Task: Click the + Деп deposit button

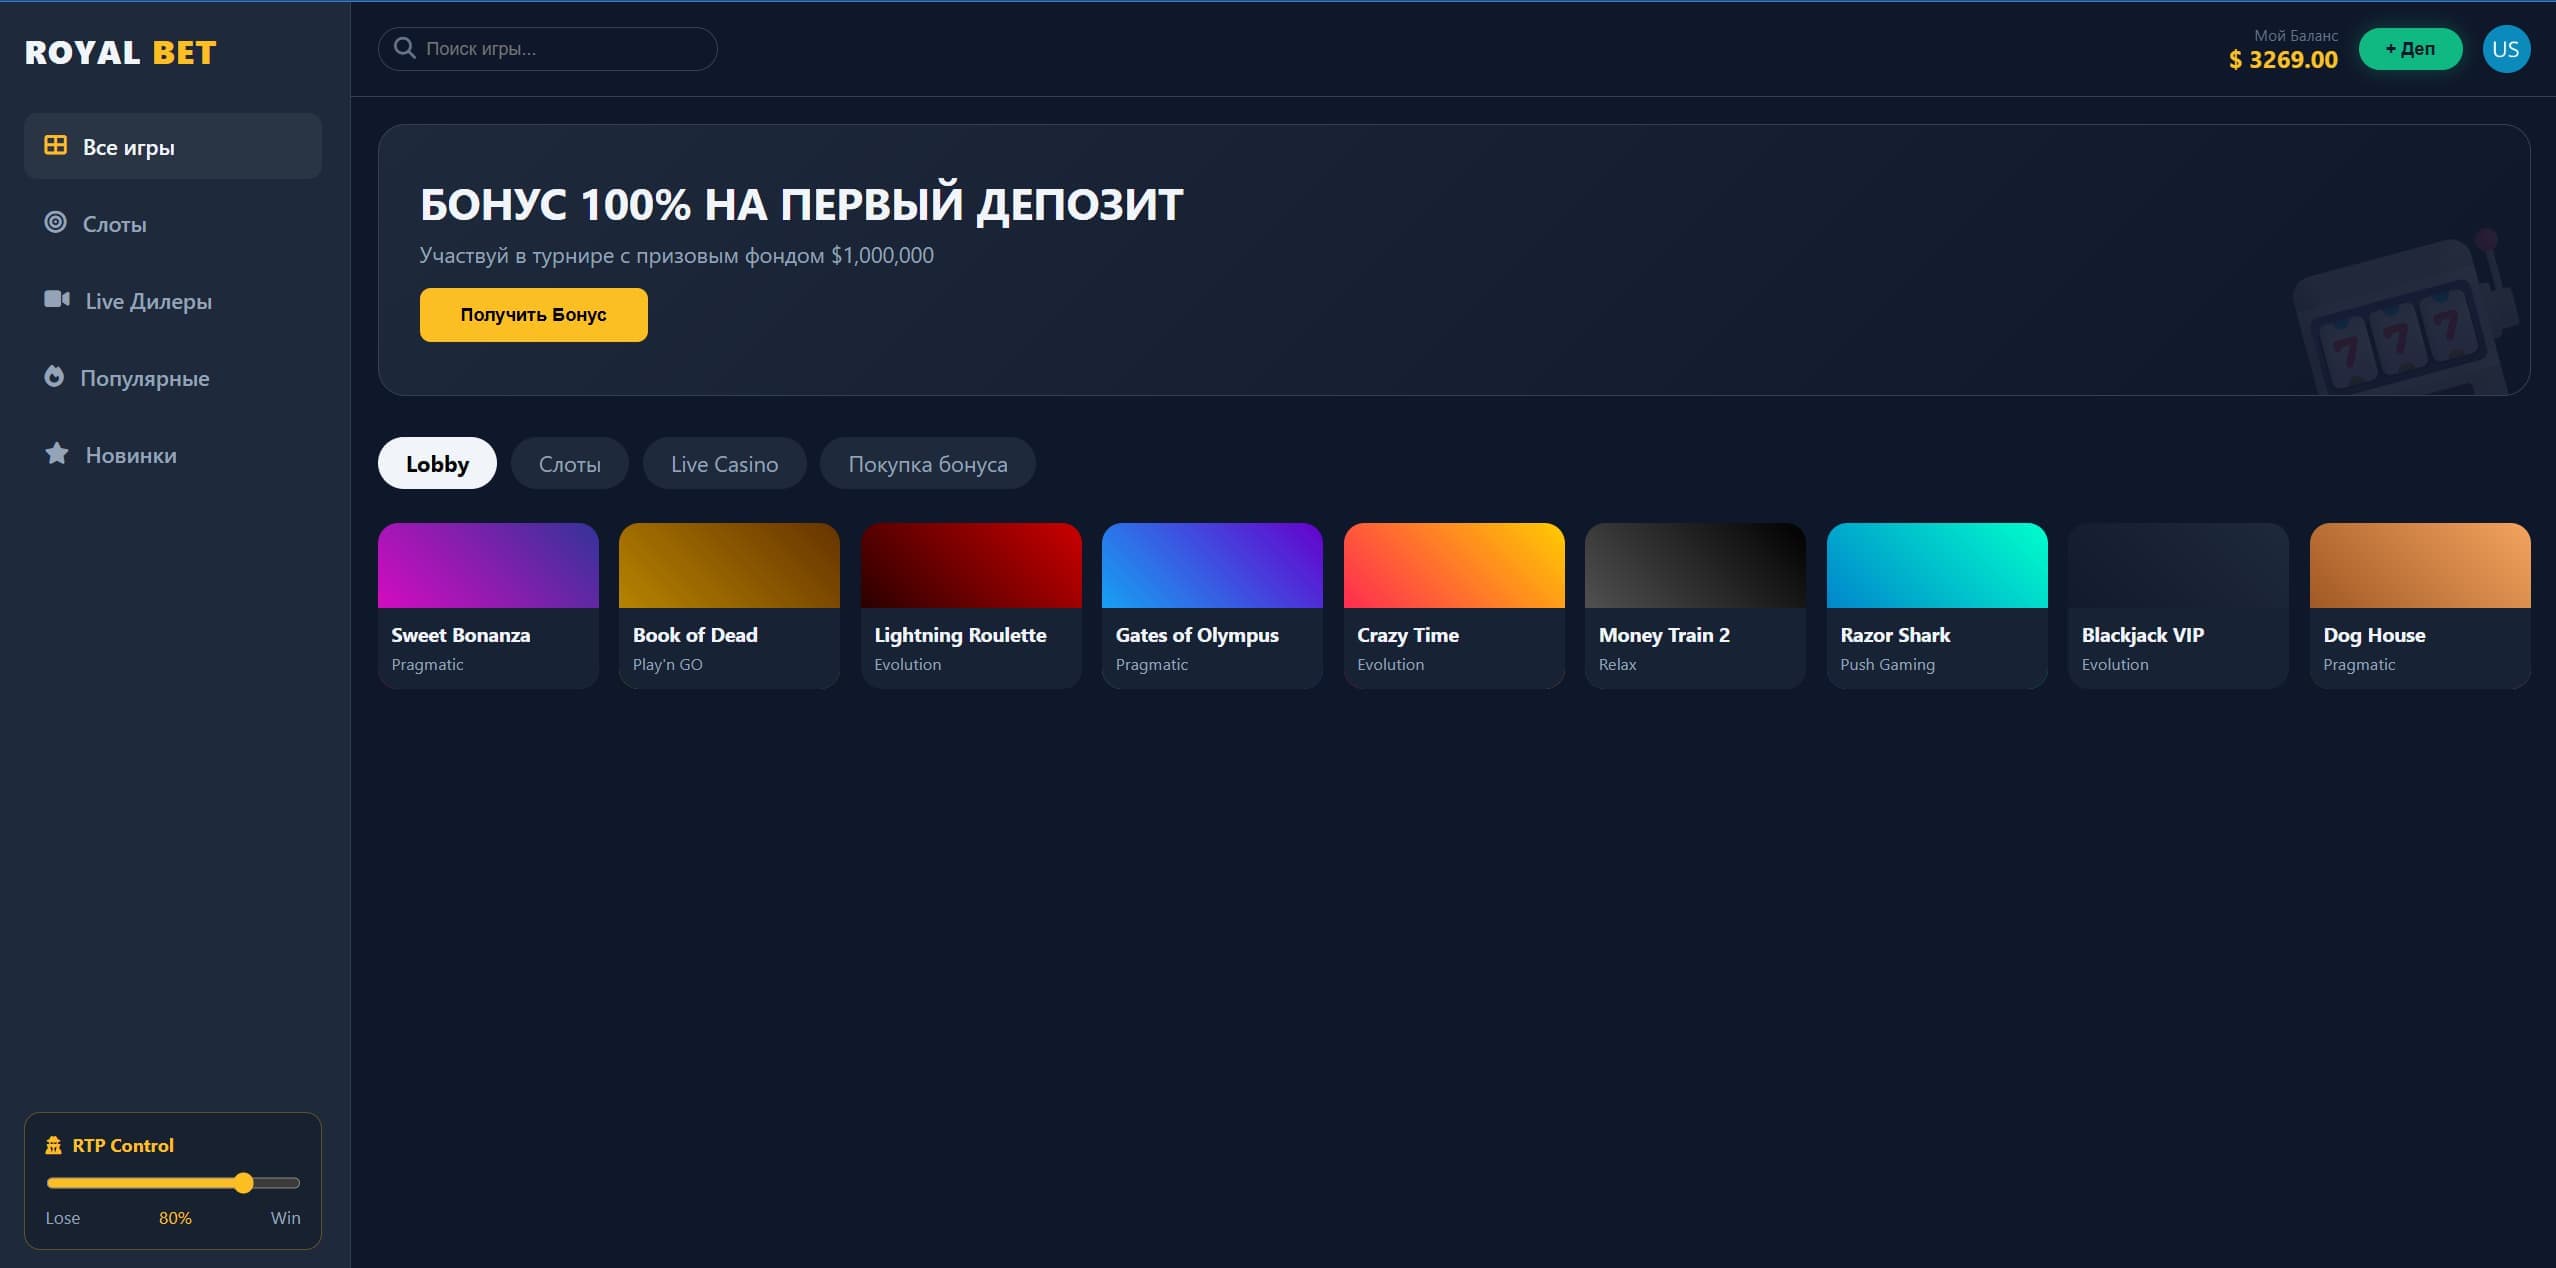Action: click(x=2410, y=49)
